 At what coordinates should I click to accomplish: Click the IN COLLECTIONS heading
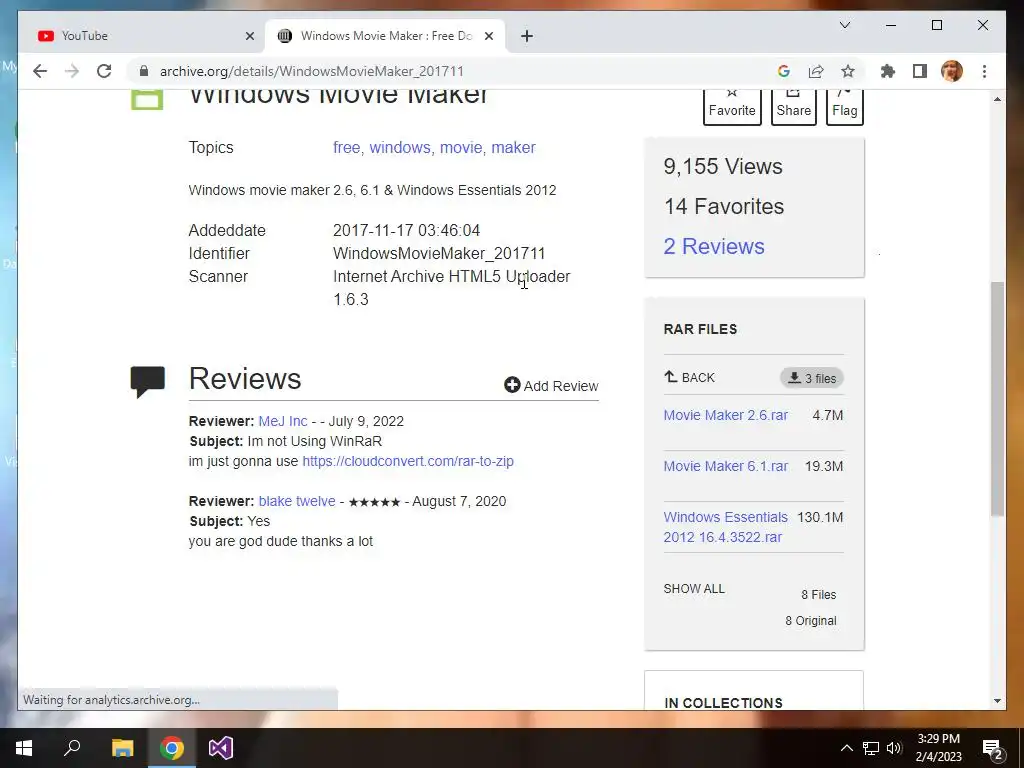723,703
